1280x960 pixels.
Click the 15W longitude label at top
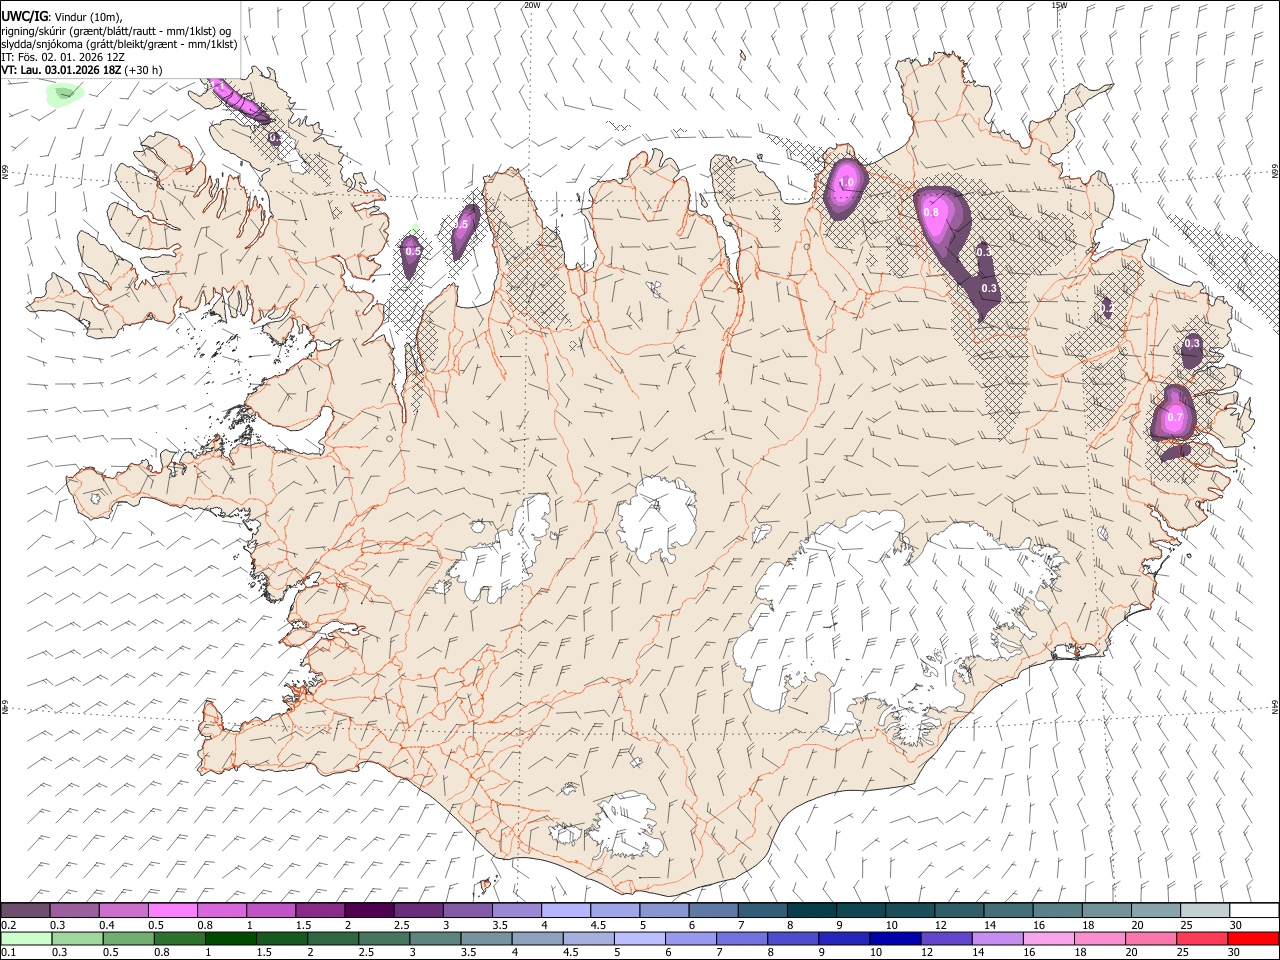[x=1058, y=5]
